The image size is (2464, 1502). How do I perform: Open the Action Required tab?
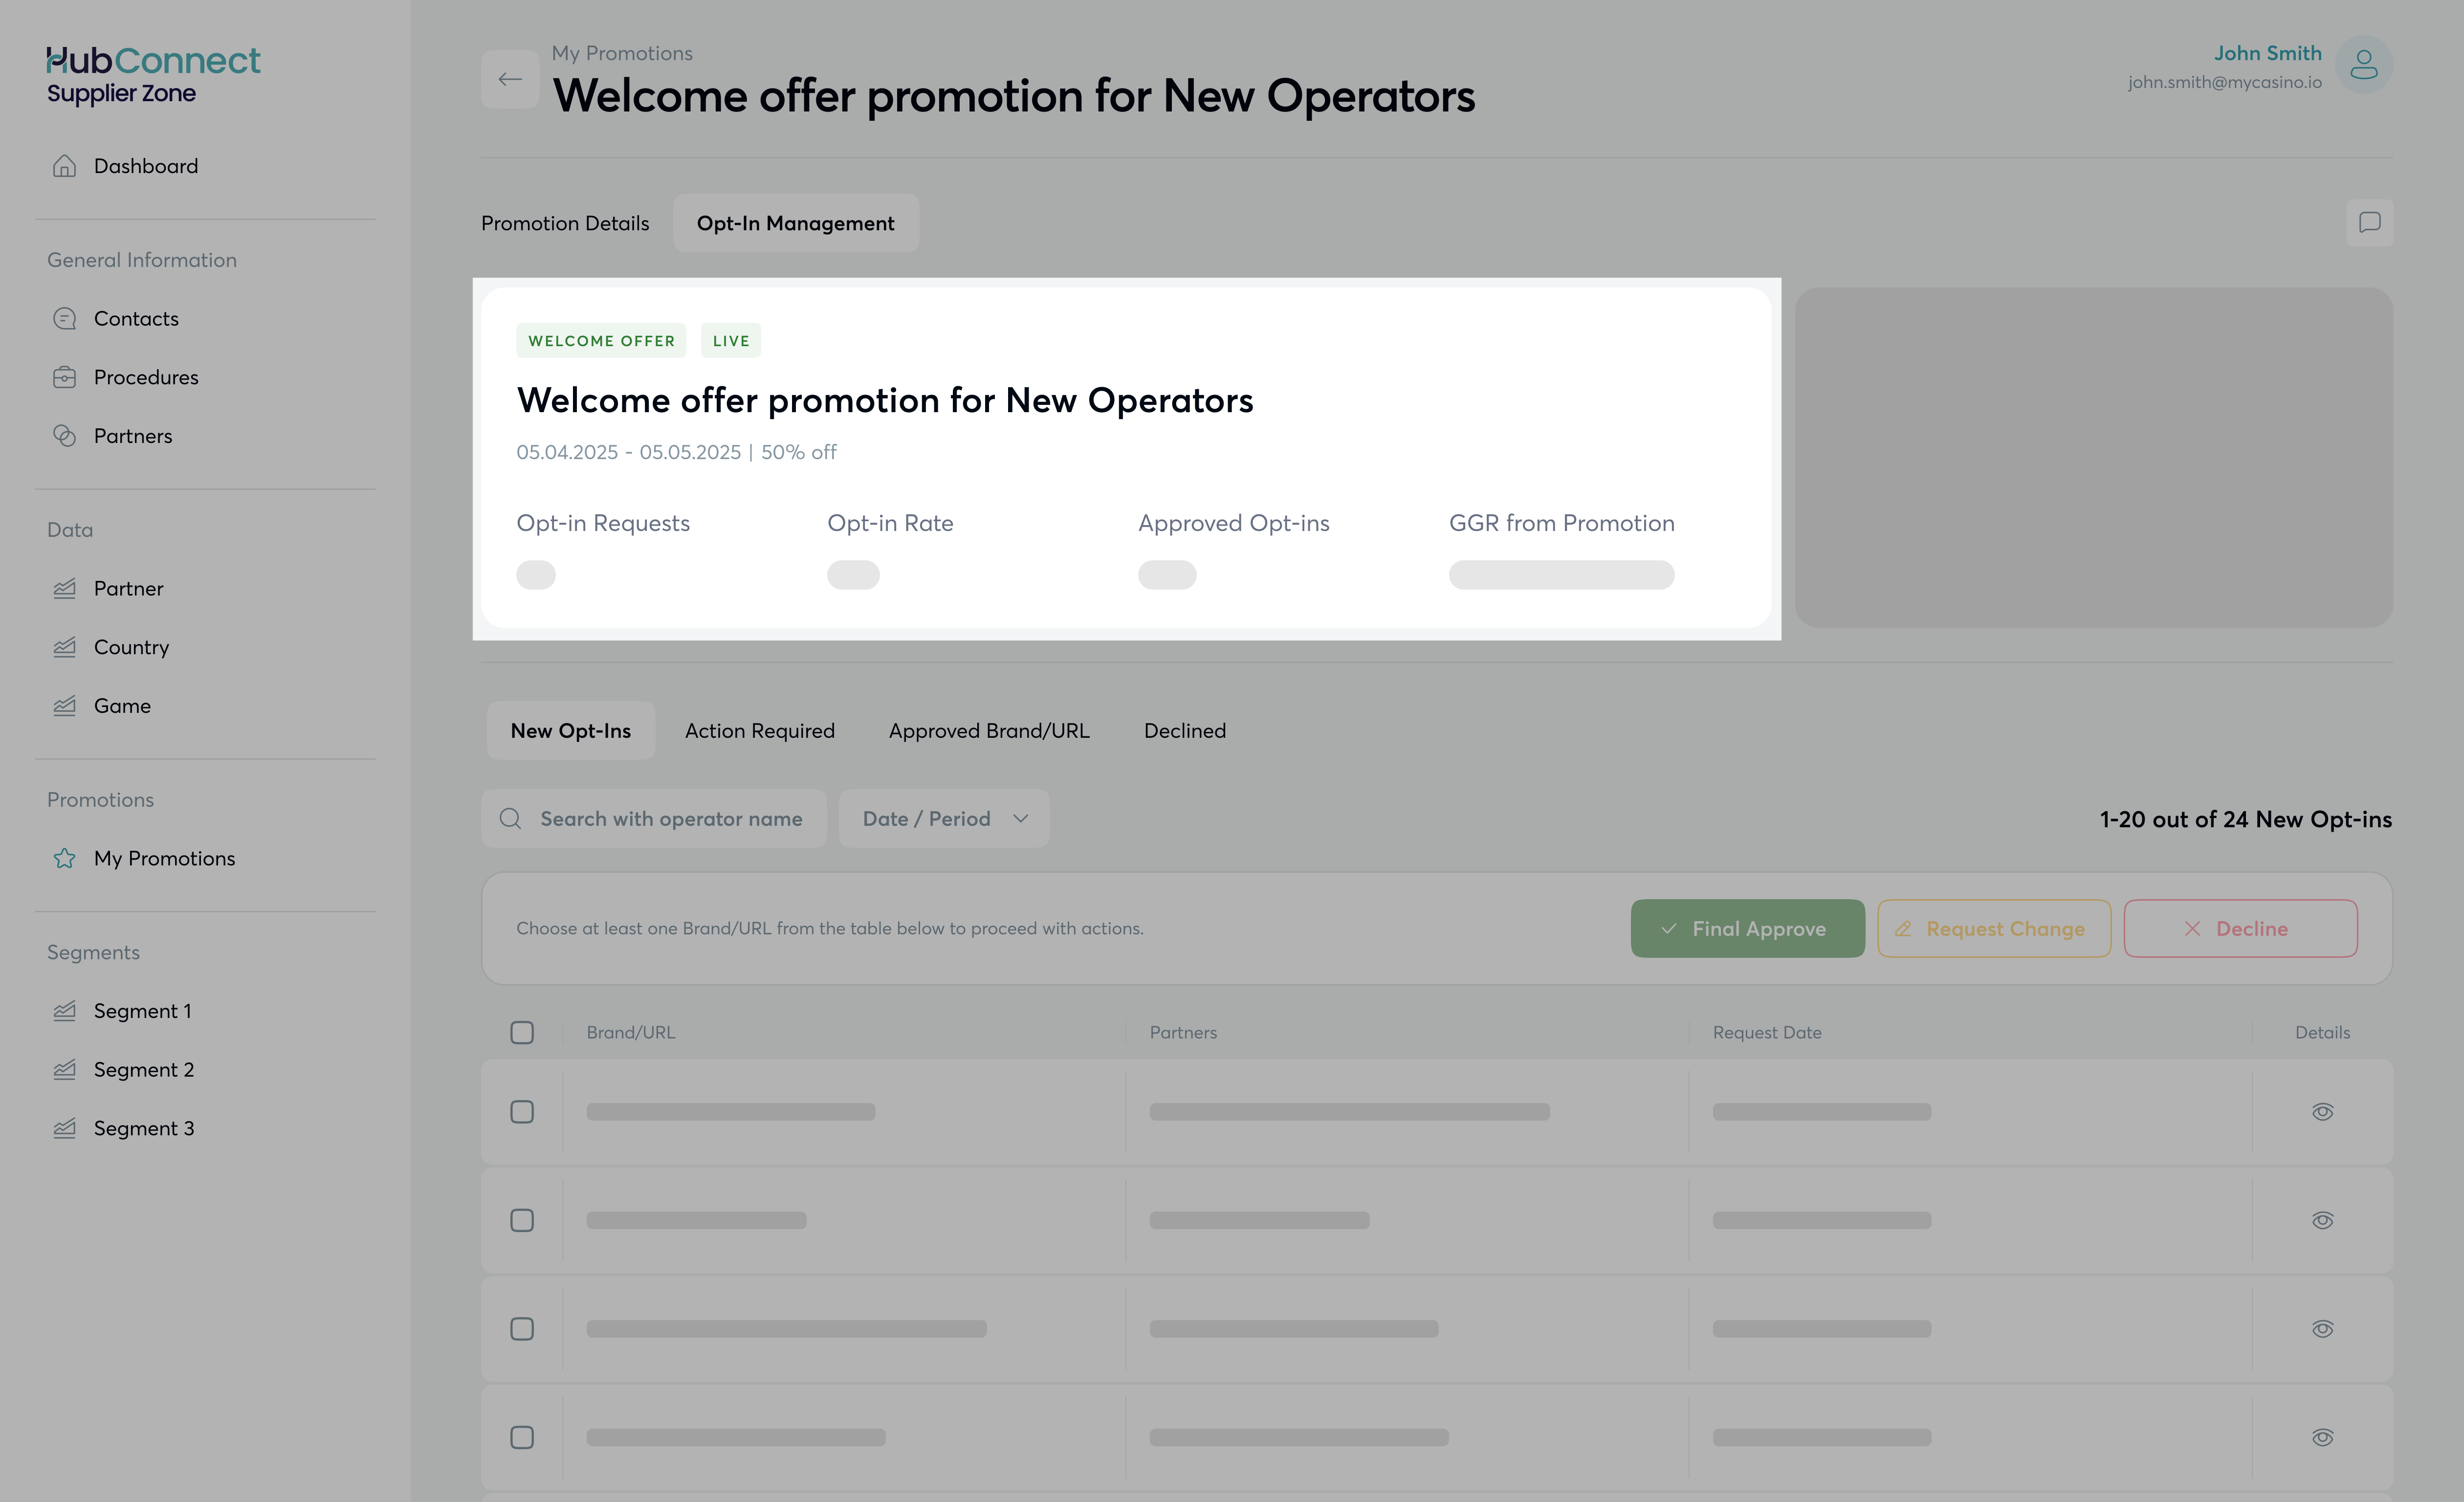pos(759,731)
